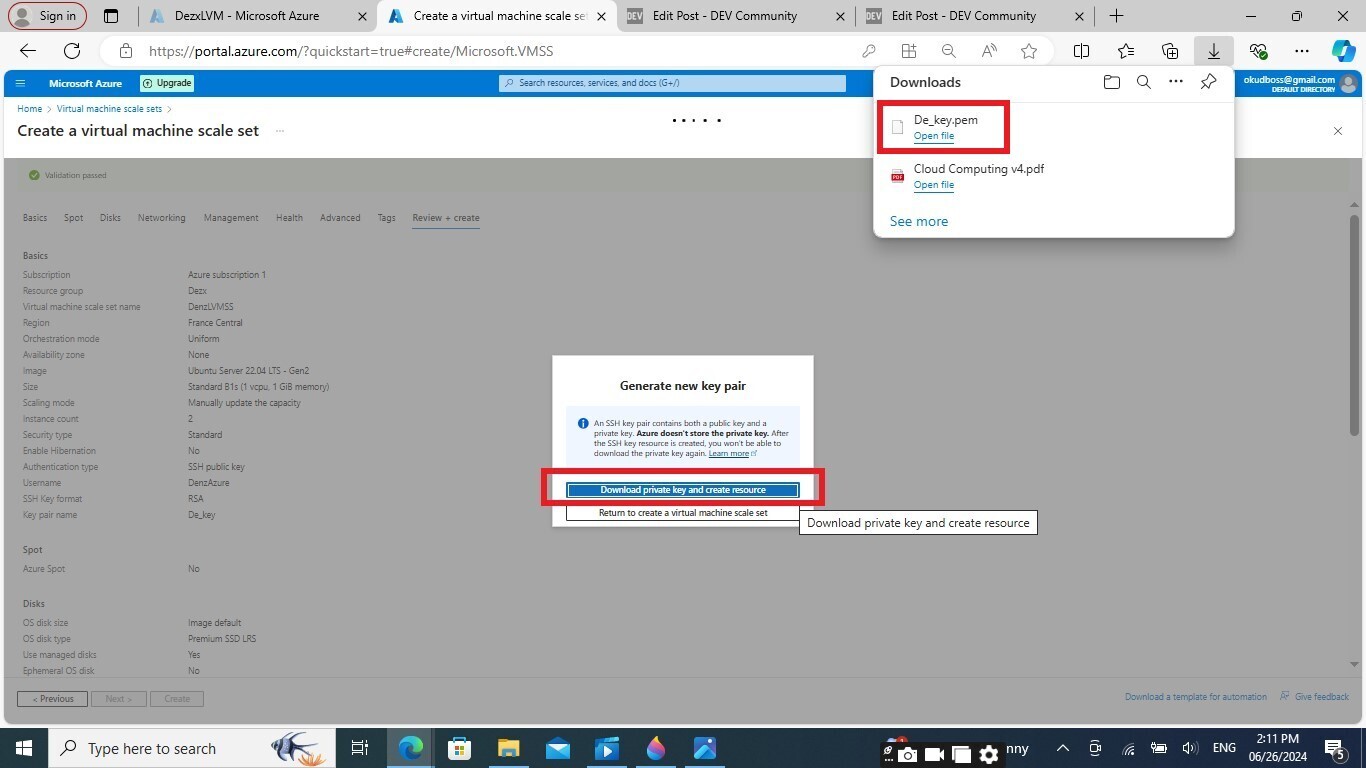Open More options in Downloads panel
1366x768 pixels.
click(x=1176, y=82)
